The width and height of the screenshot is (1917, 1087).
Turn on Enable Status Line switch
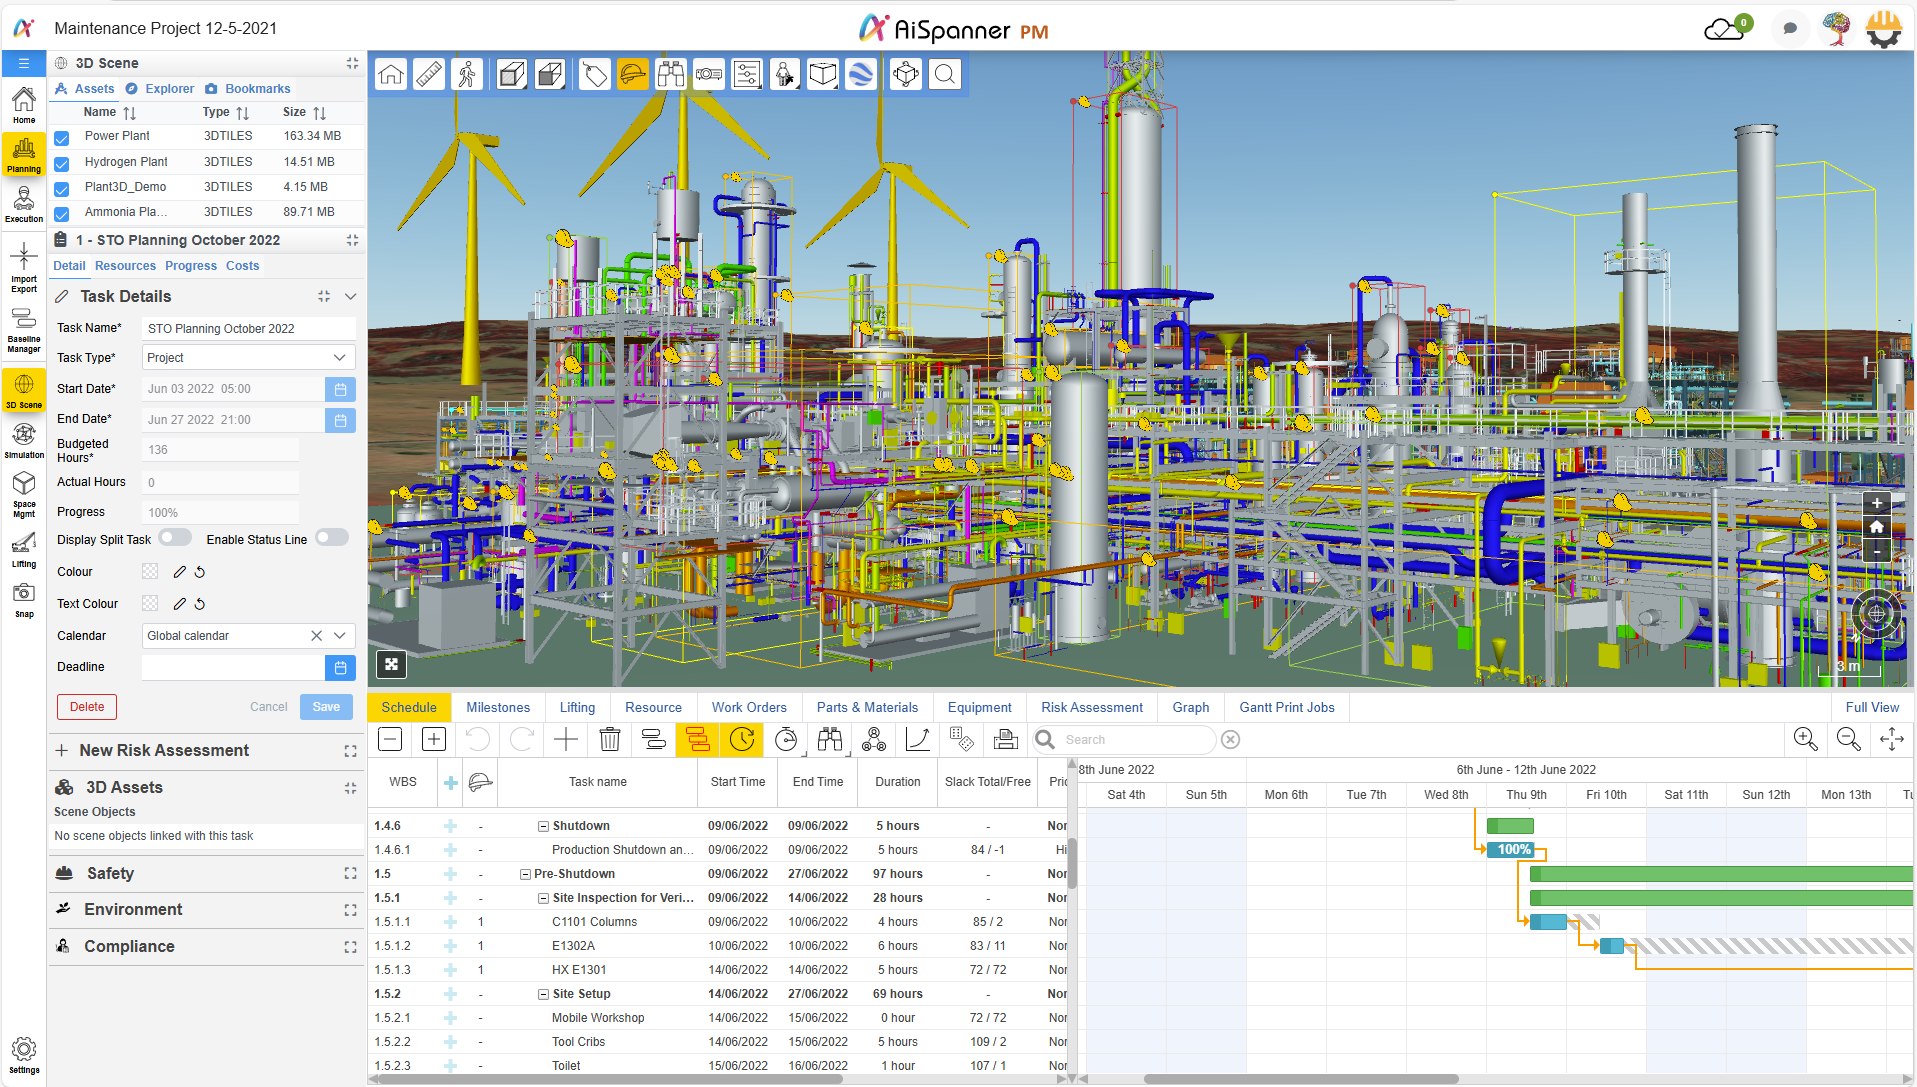click(331, 539)
